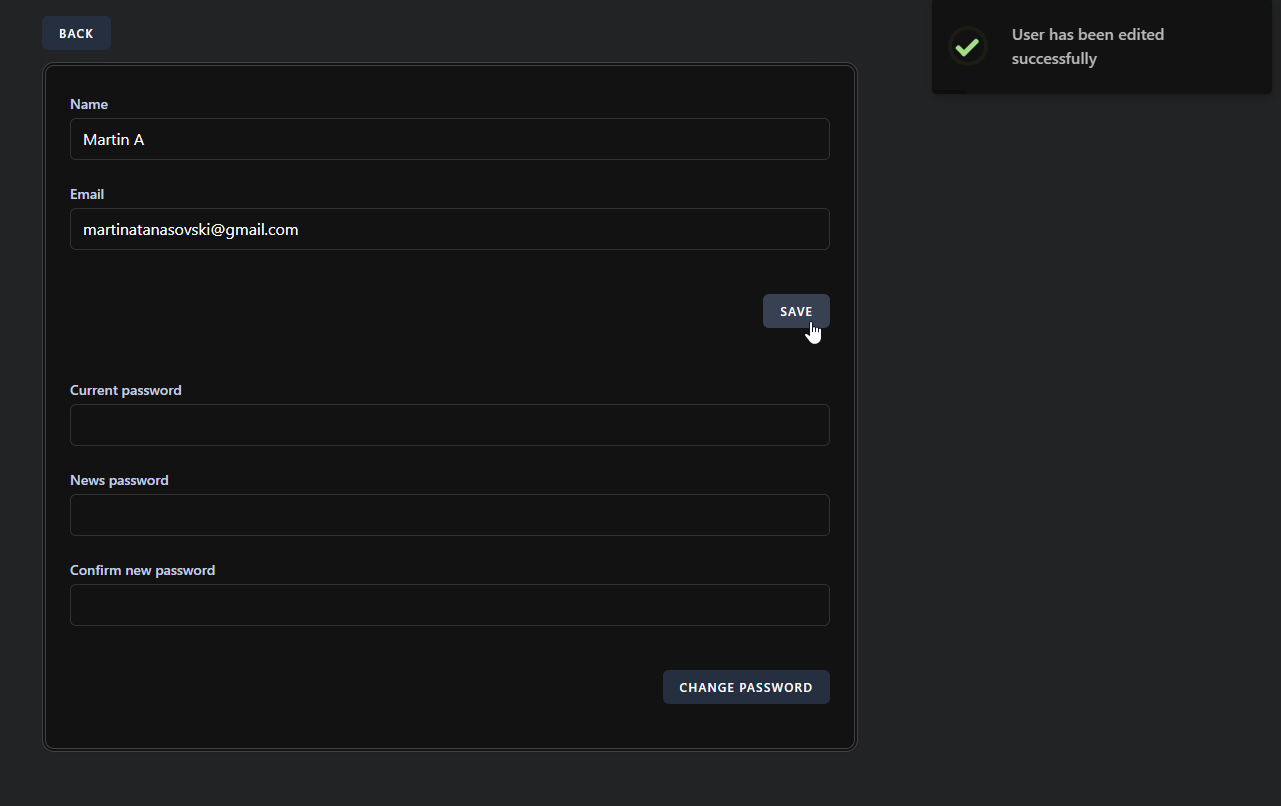Click the "Name" field label
The image size is (1281, 806).
coord(89,104)
